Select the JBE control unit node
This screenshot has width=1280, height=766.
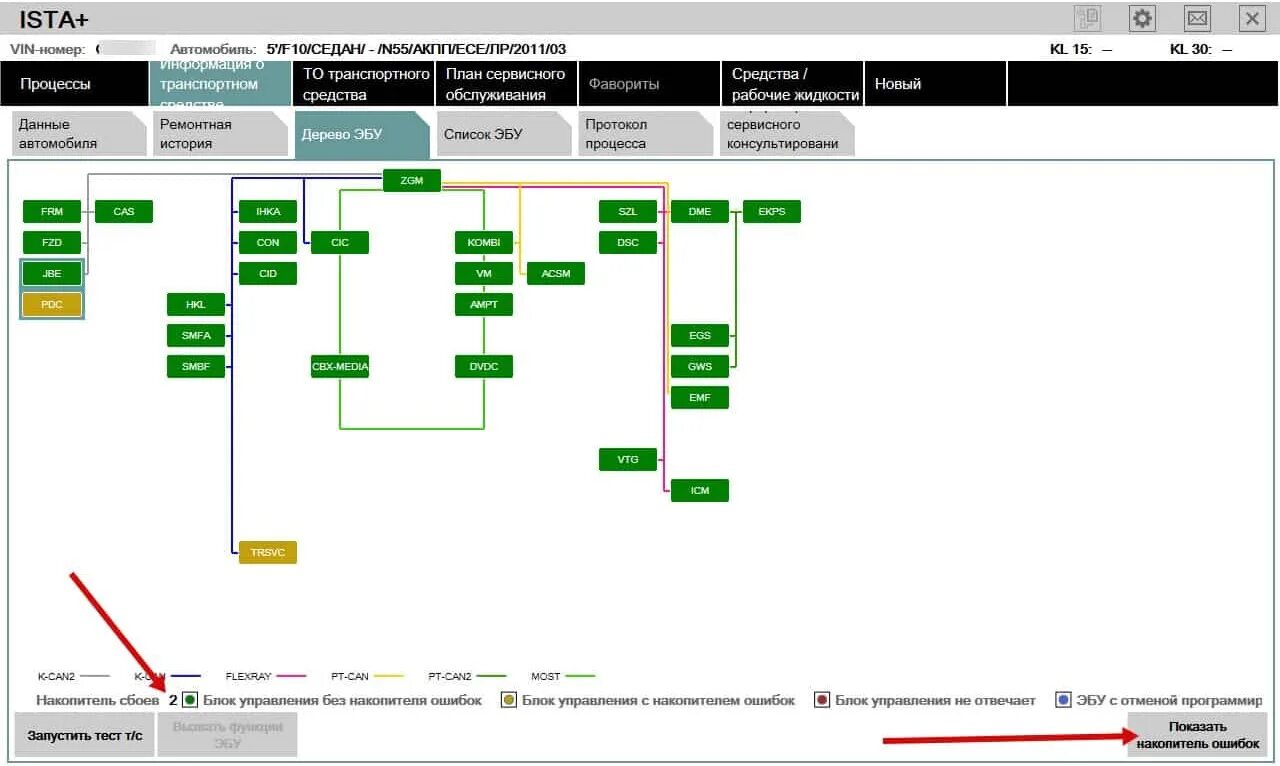click(52, 273)
